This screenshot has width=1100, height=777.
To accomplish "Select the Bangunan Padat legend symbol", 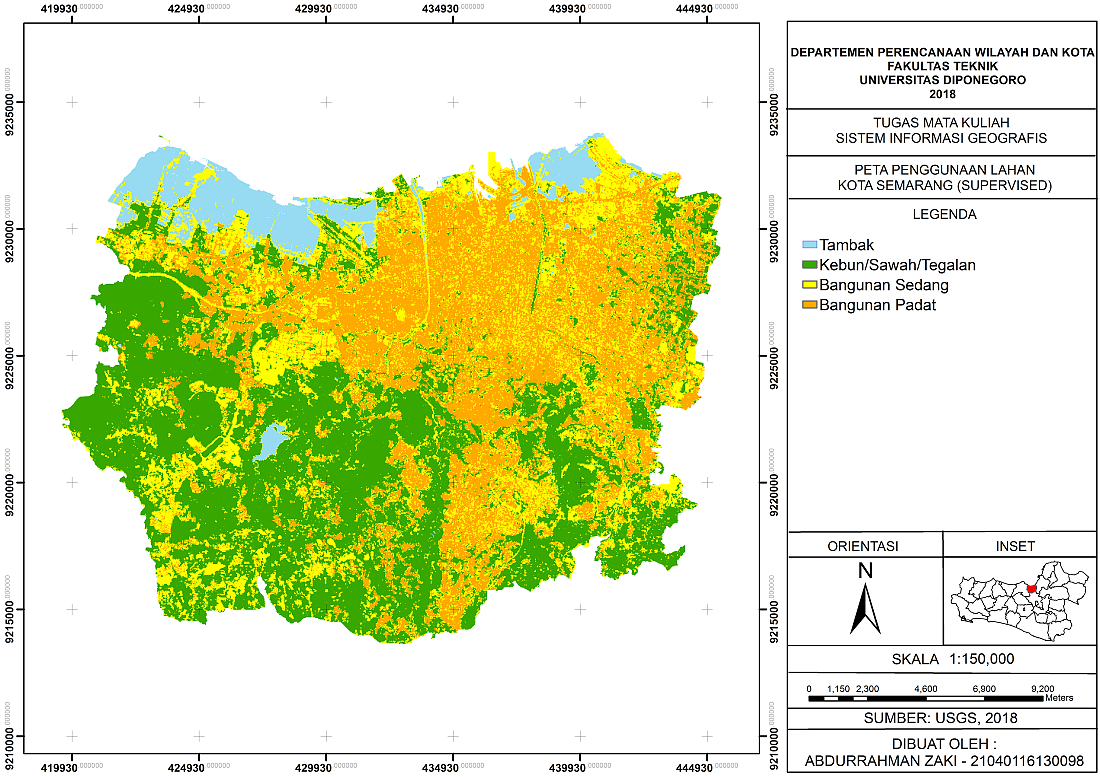I will (809, 304).
